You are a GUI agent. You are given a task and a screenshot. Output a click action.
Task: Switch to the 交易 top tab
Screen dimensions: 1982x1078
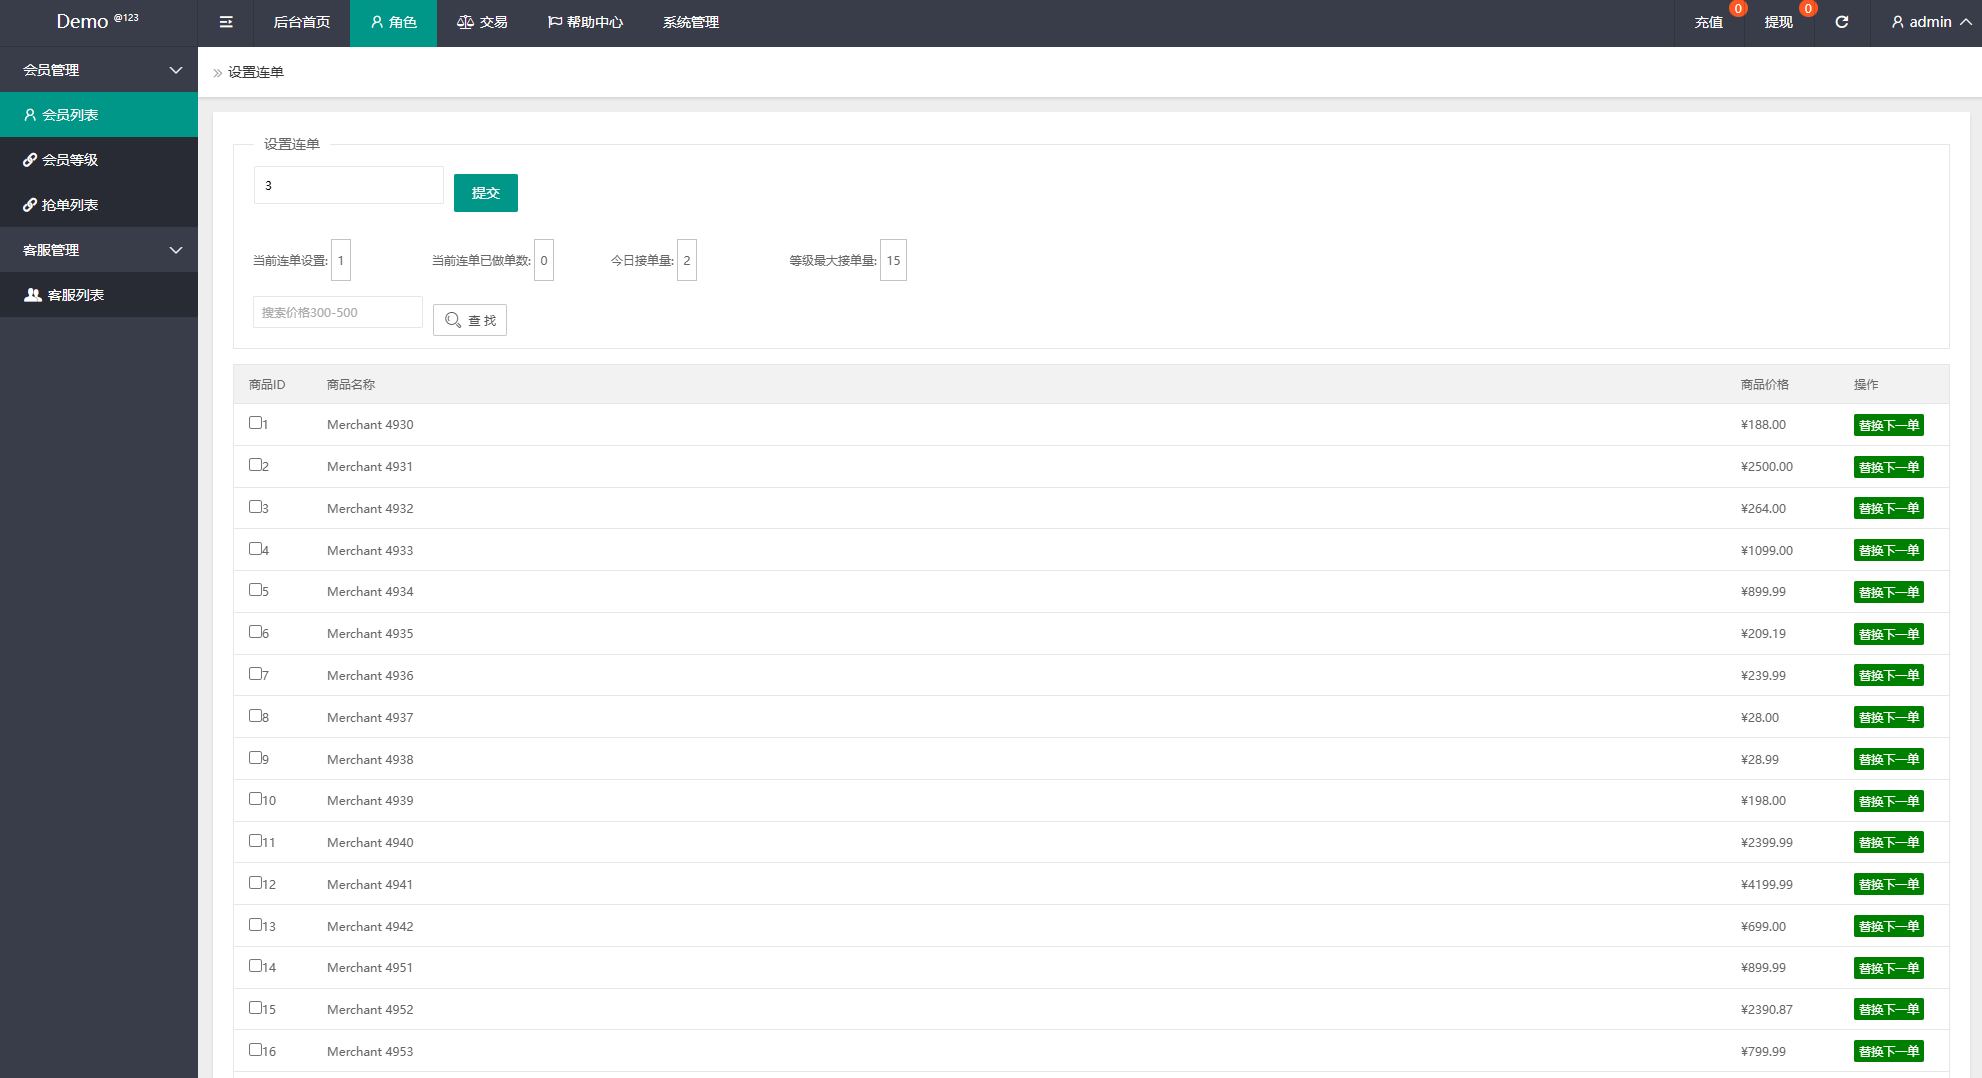tap(482, 22)
